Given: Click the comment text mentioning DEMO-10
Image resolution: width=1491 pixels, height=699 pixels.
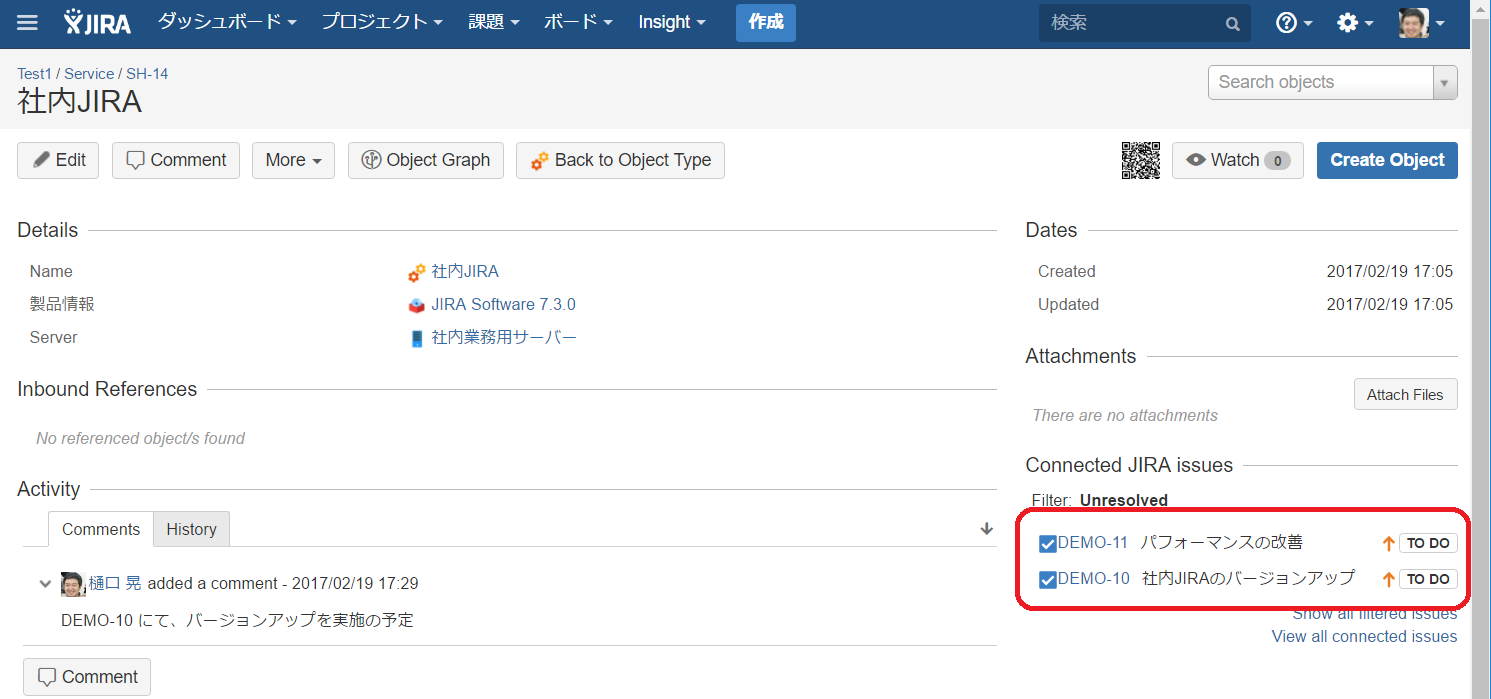Looking at the screenshot, I should [x=237, y=620].
